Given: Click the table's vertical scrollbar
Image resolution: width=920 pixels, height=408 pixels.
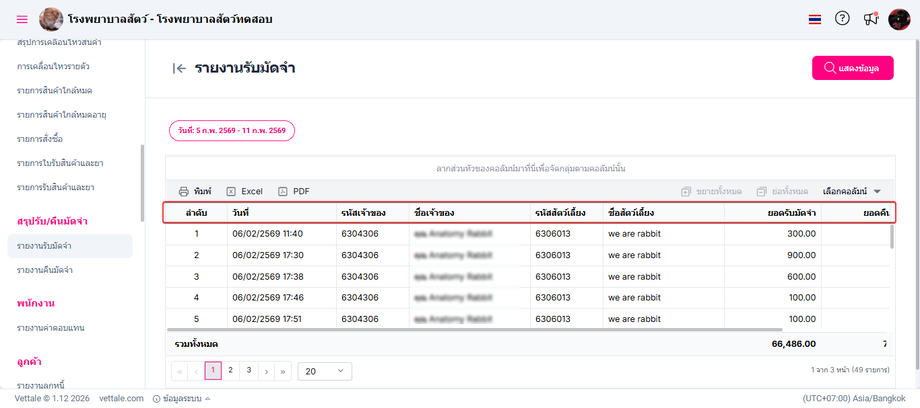Looking at the screenshot, I should point(892,237).
